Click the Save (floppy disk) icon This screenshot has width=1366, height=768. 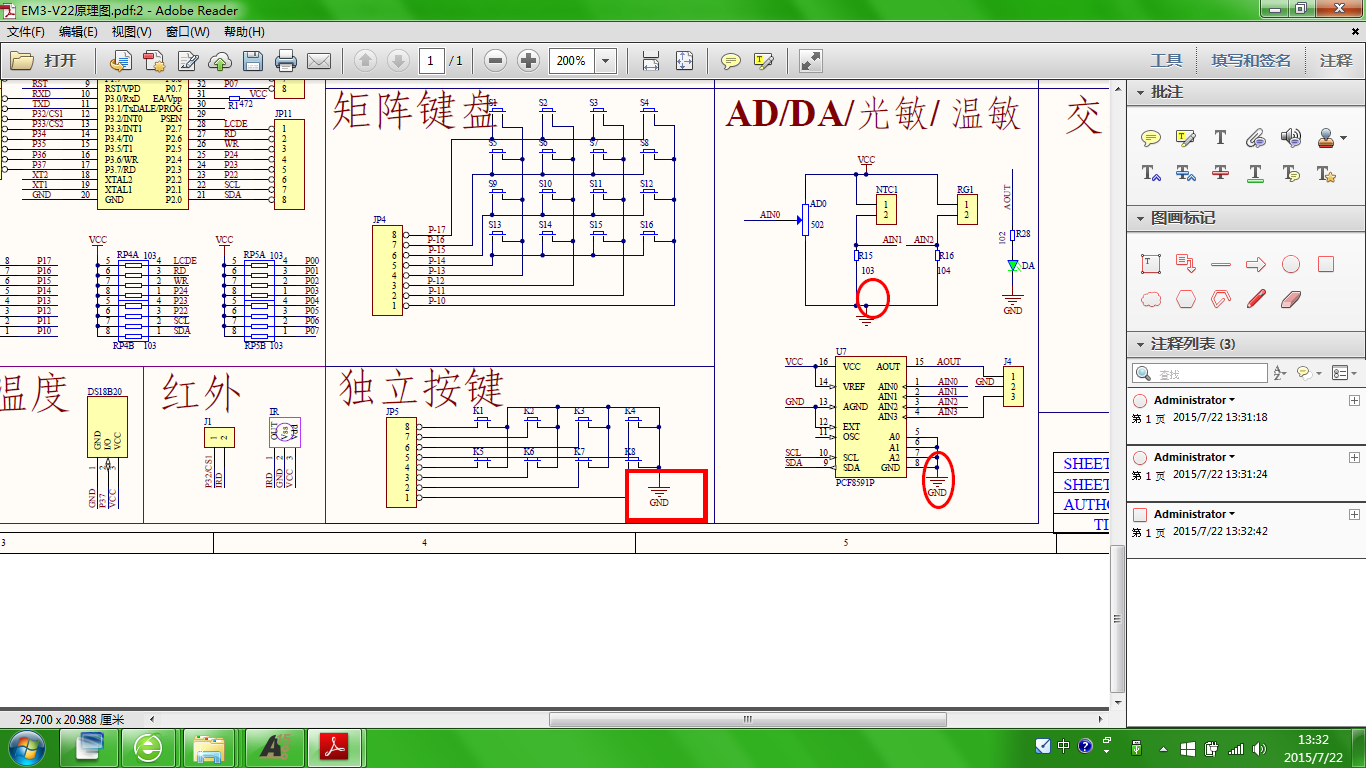click(253, 61)
